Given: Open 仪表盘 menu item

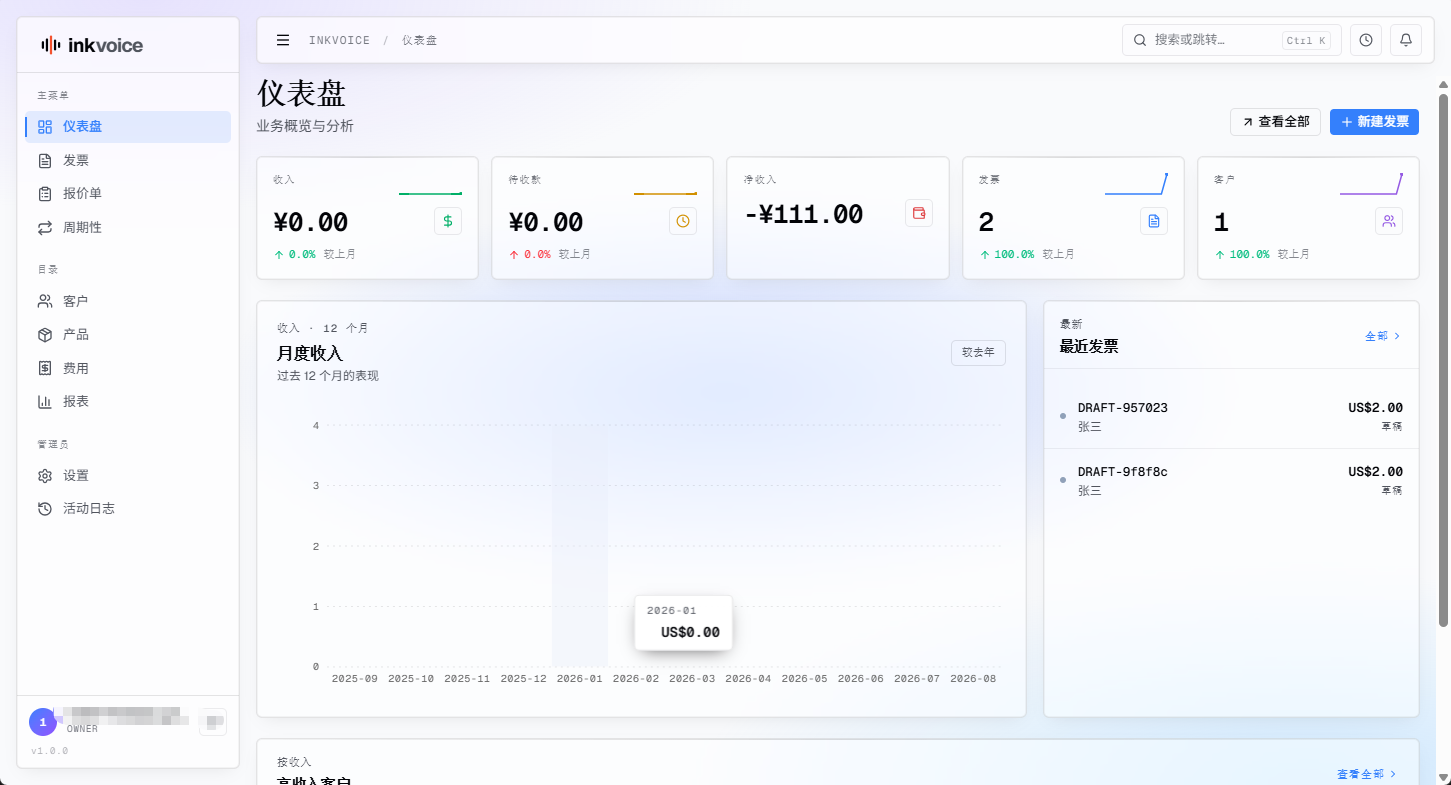Looking at the screenshot, I should click(128, 127).
